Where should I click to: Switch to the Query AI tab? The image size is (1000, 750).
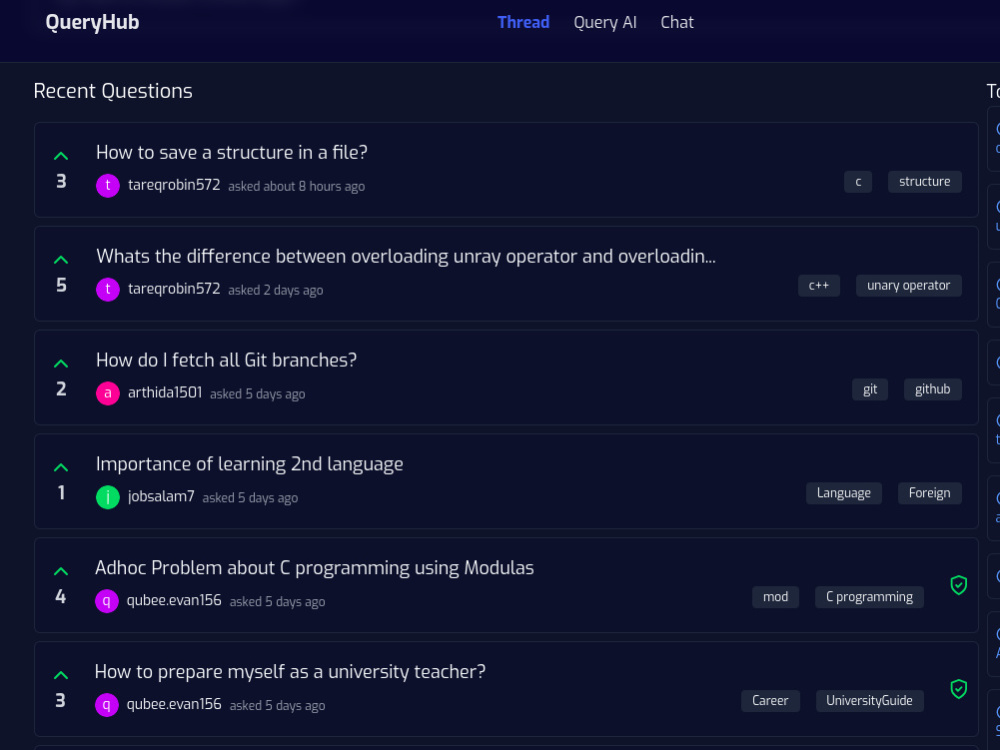(x=605, y=22)
